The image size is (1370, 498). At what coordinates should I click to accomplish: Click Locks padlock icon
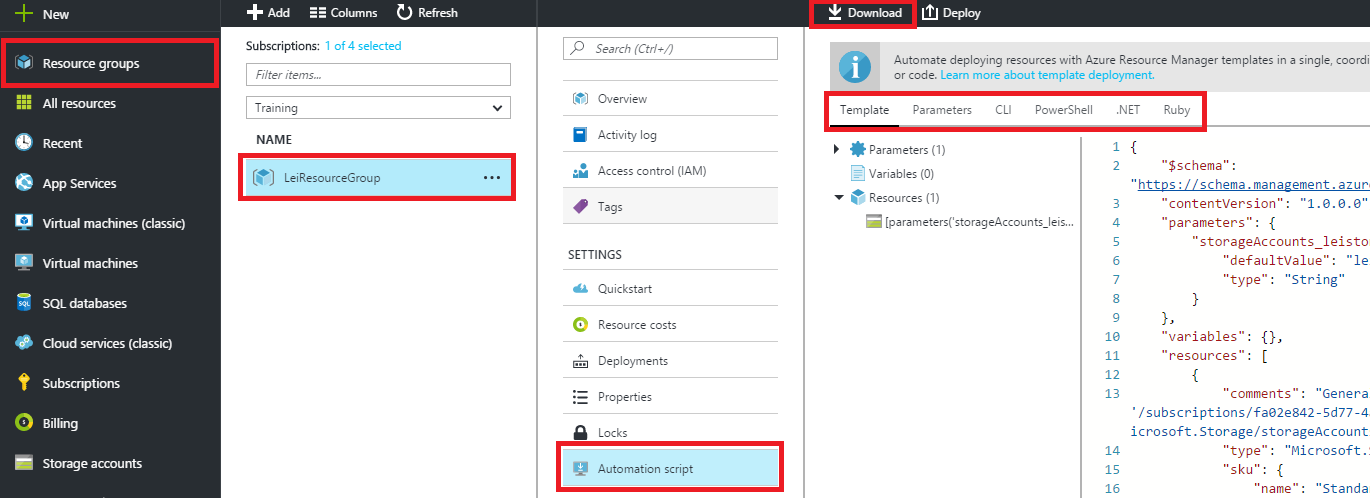coord(580,433)
